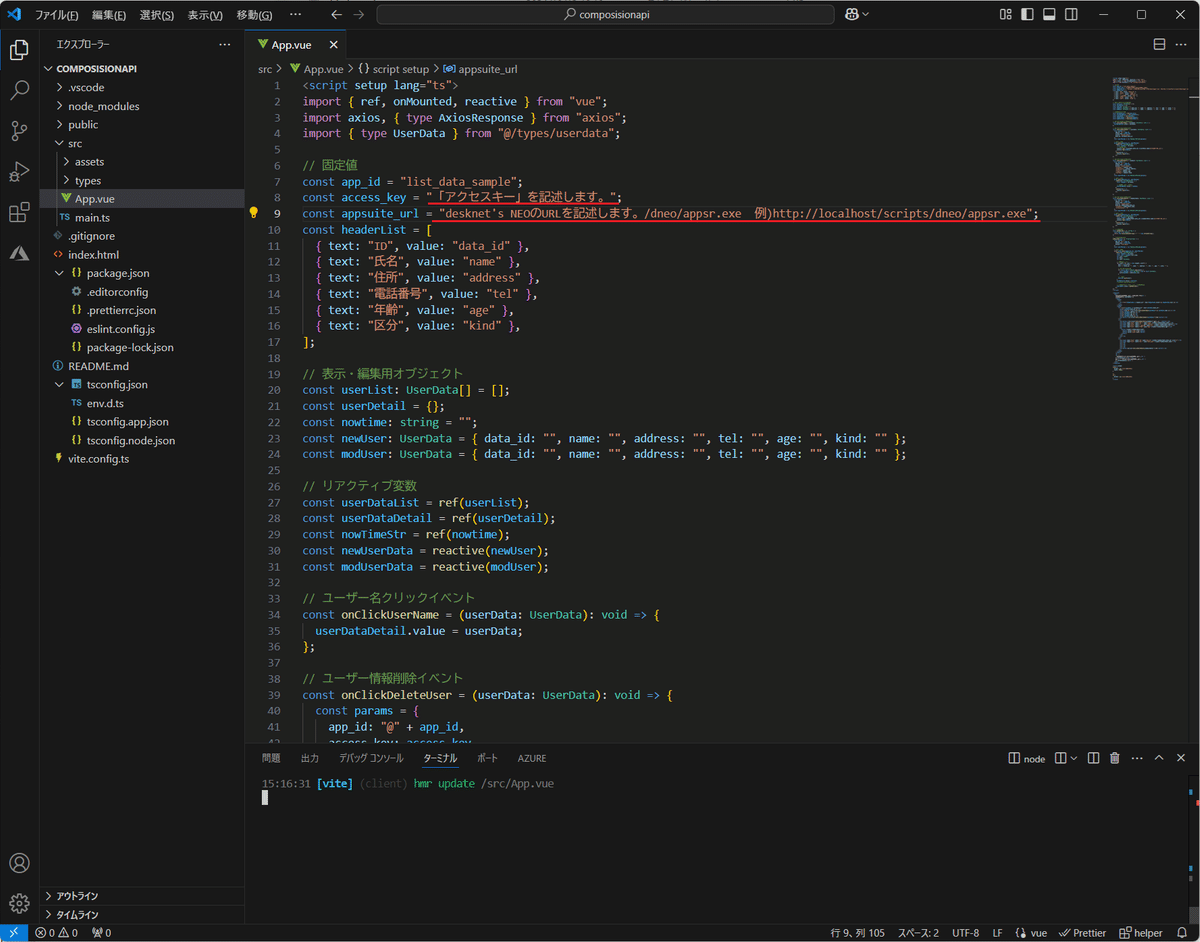Open the Azure view in the Activity Bar

[18, 253]
